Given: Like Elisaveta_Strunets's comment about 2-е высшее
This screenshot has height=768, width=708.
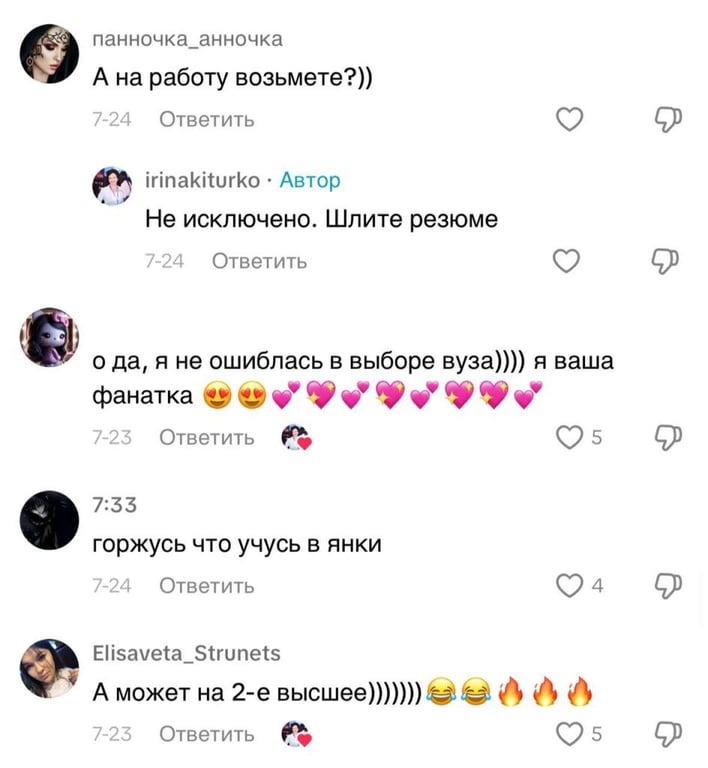Looking at the screenshot, I should [569, 734].
